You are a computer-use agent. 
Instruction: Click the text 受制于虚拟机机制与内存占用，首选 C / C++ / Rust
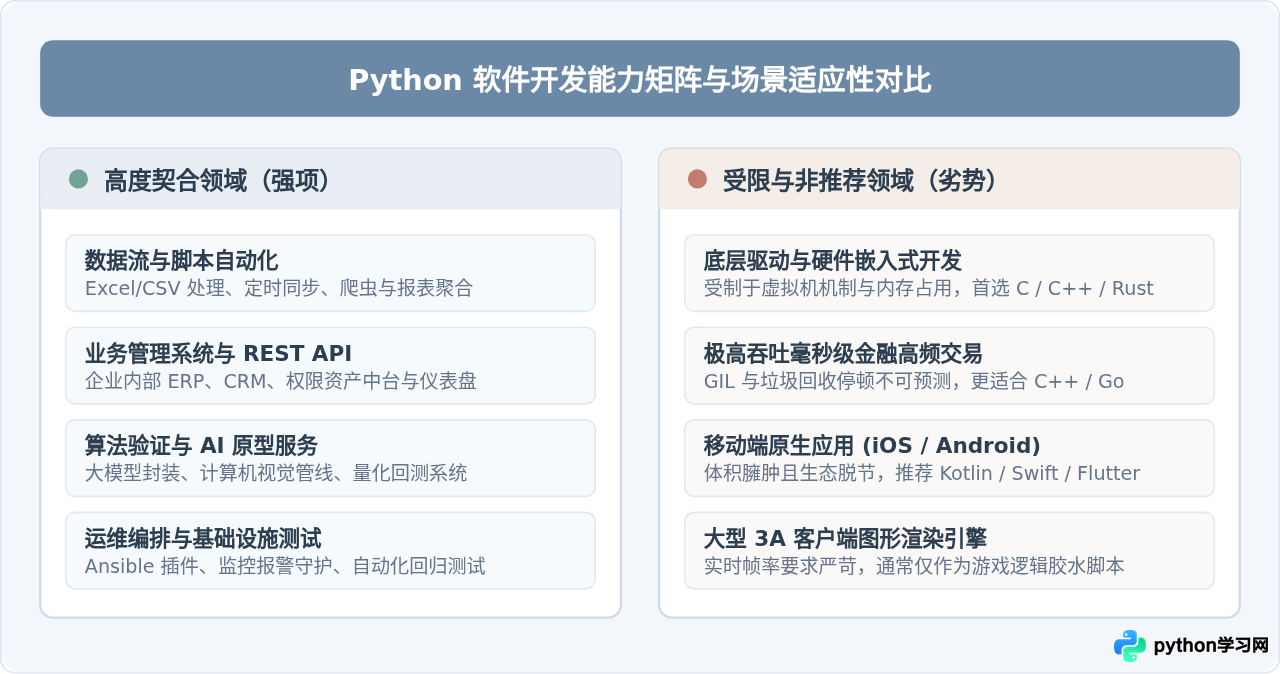(x=929, y=289)
